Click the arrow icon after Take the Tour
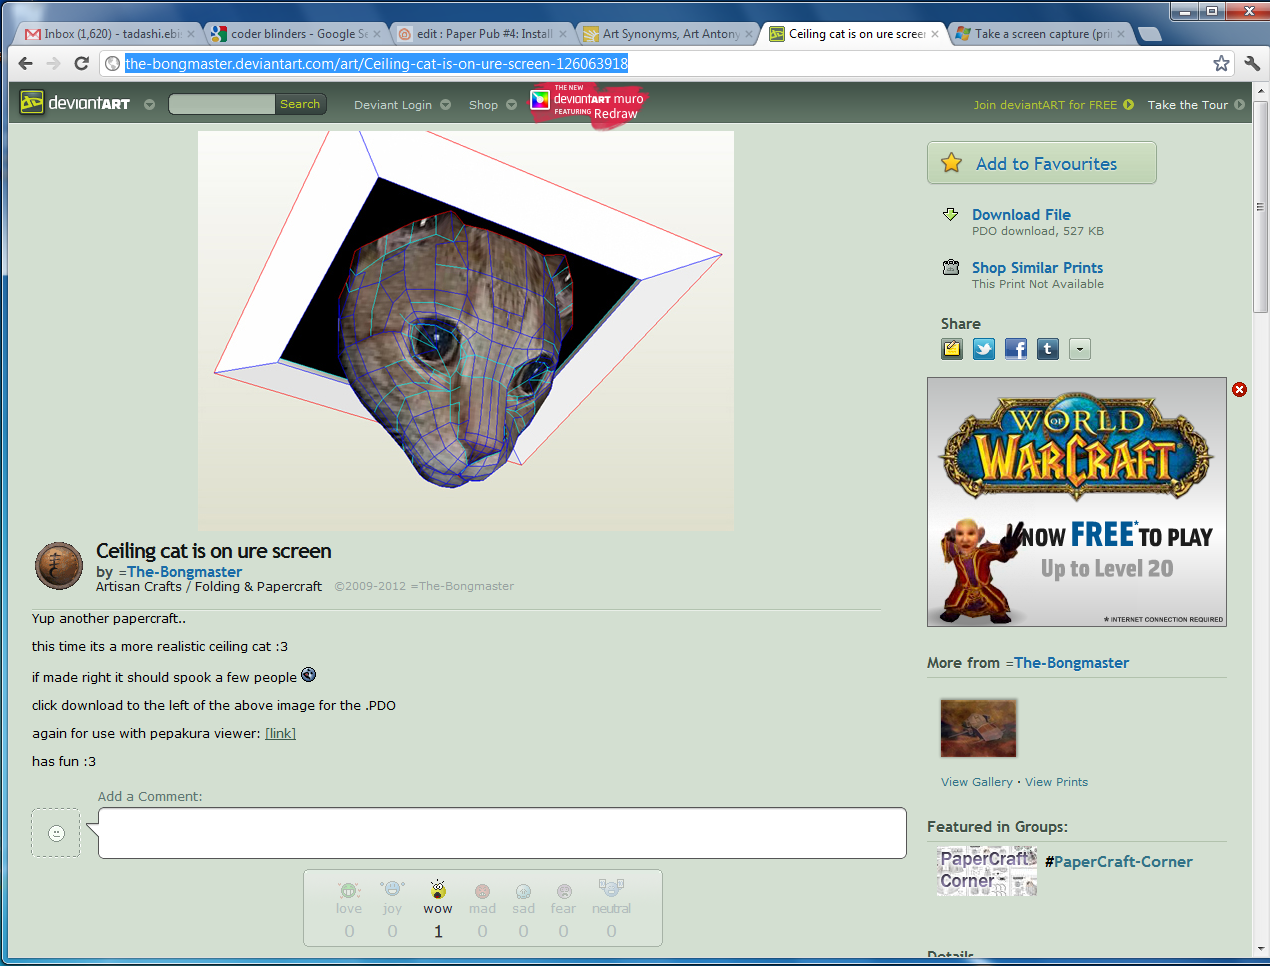 pyautogui.click(x=1240, y=104)
